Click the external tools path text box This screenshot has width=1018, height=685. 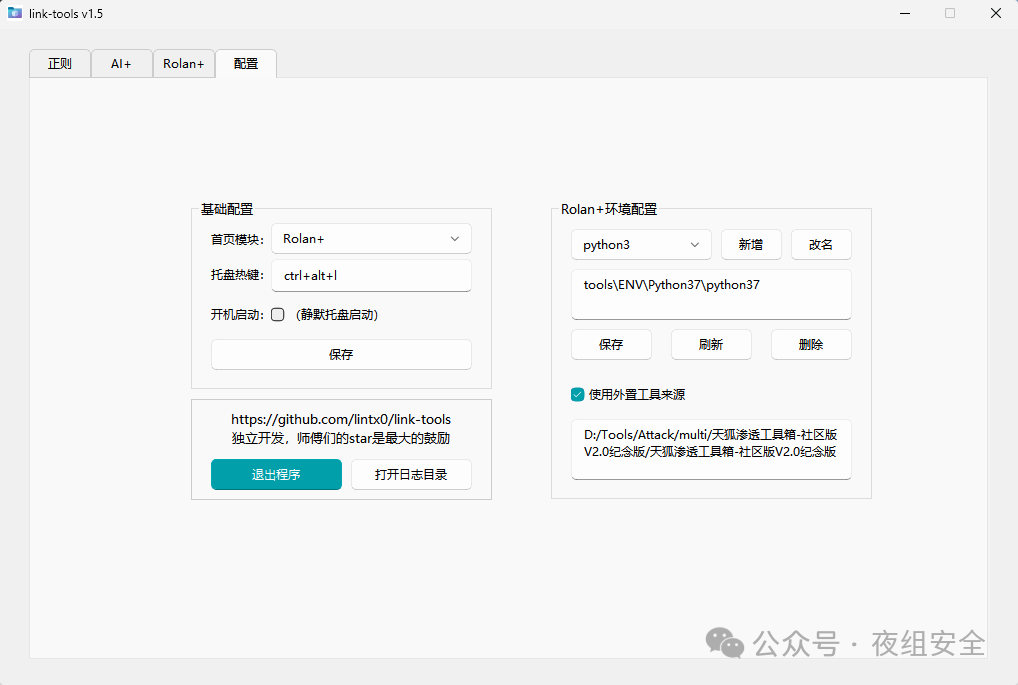(711, 449)
